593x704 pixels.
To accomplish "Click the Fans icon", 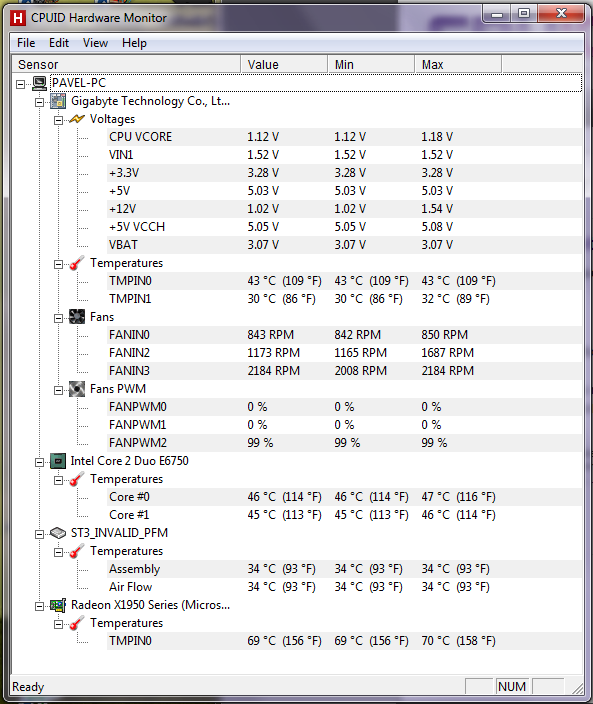I will (77, 317).
